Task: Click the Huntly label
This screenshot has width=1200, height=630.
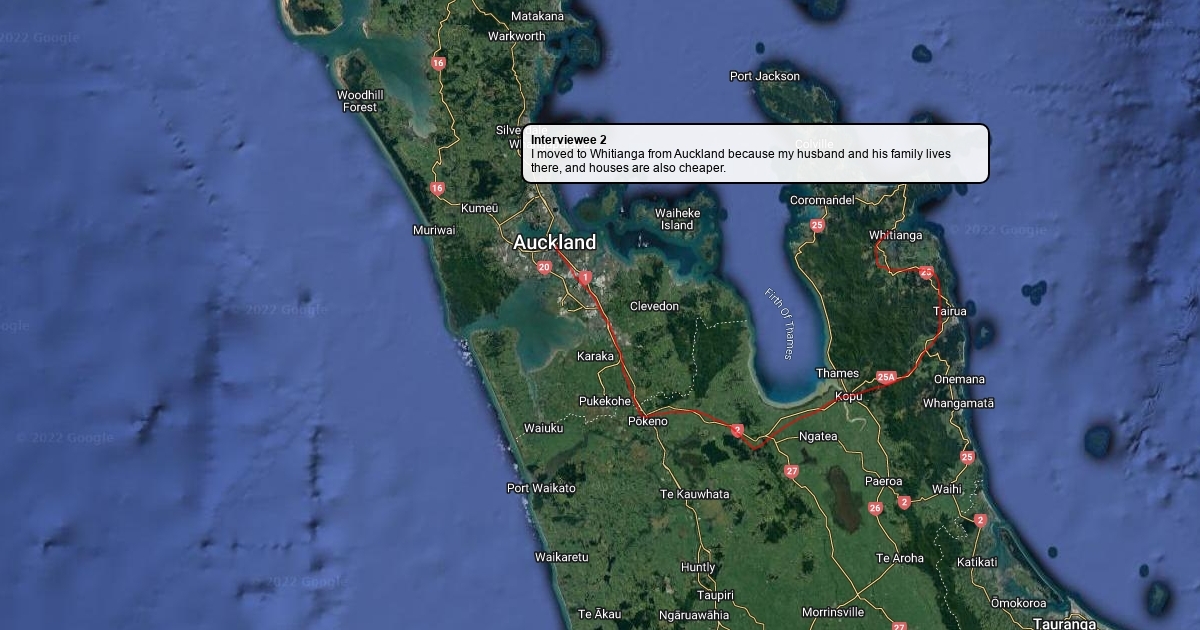Action: click(x=698, y=567)
